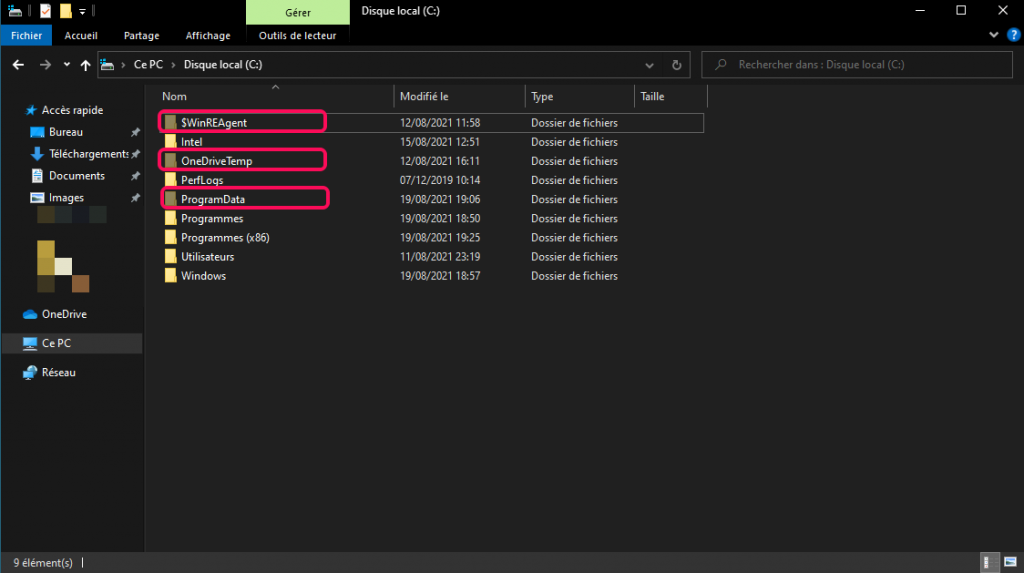
Task: Switch to the Affichage ribbon tab
Action: [208, 35]
